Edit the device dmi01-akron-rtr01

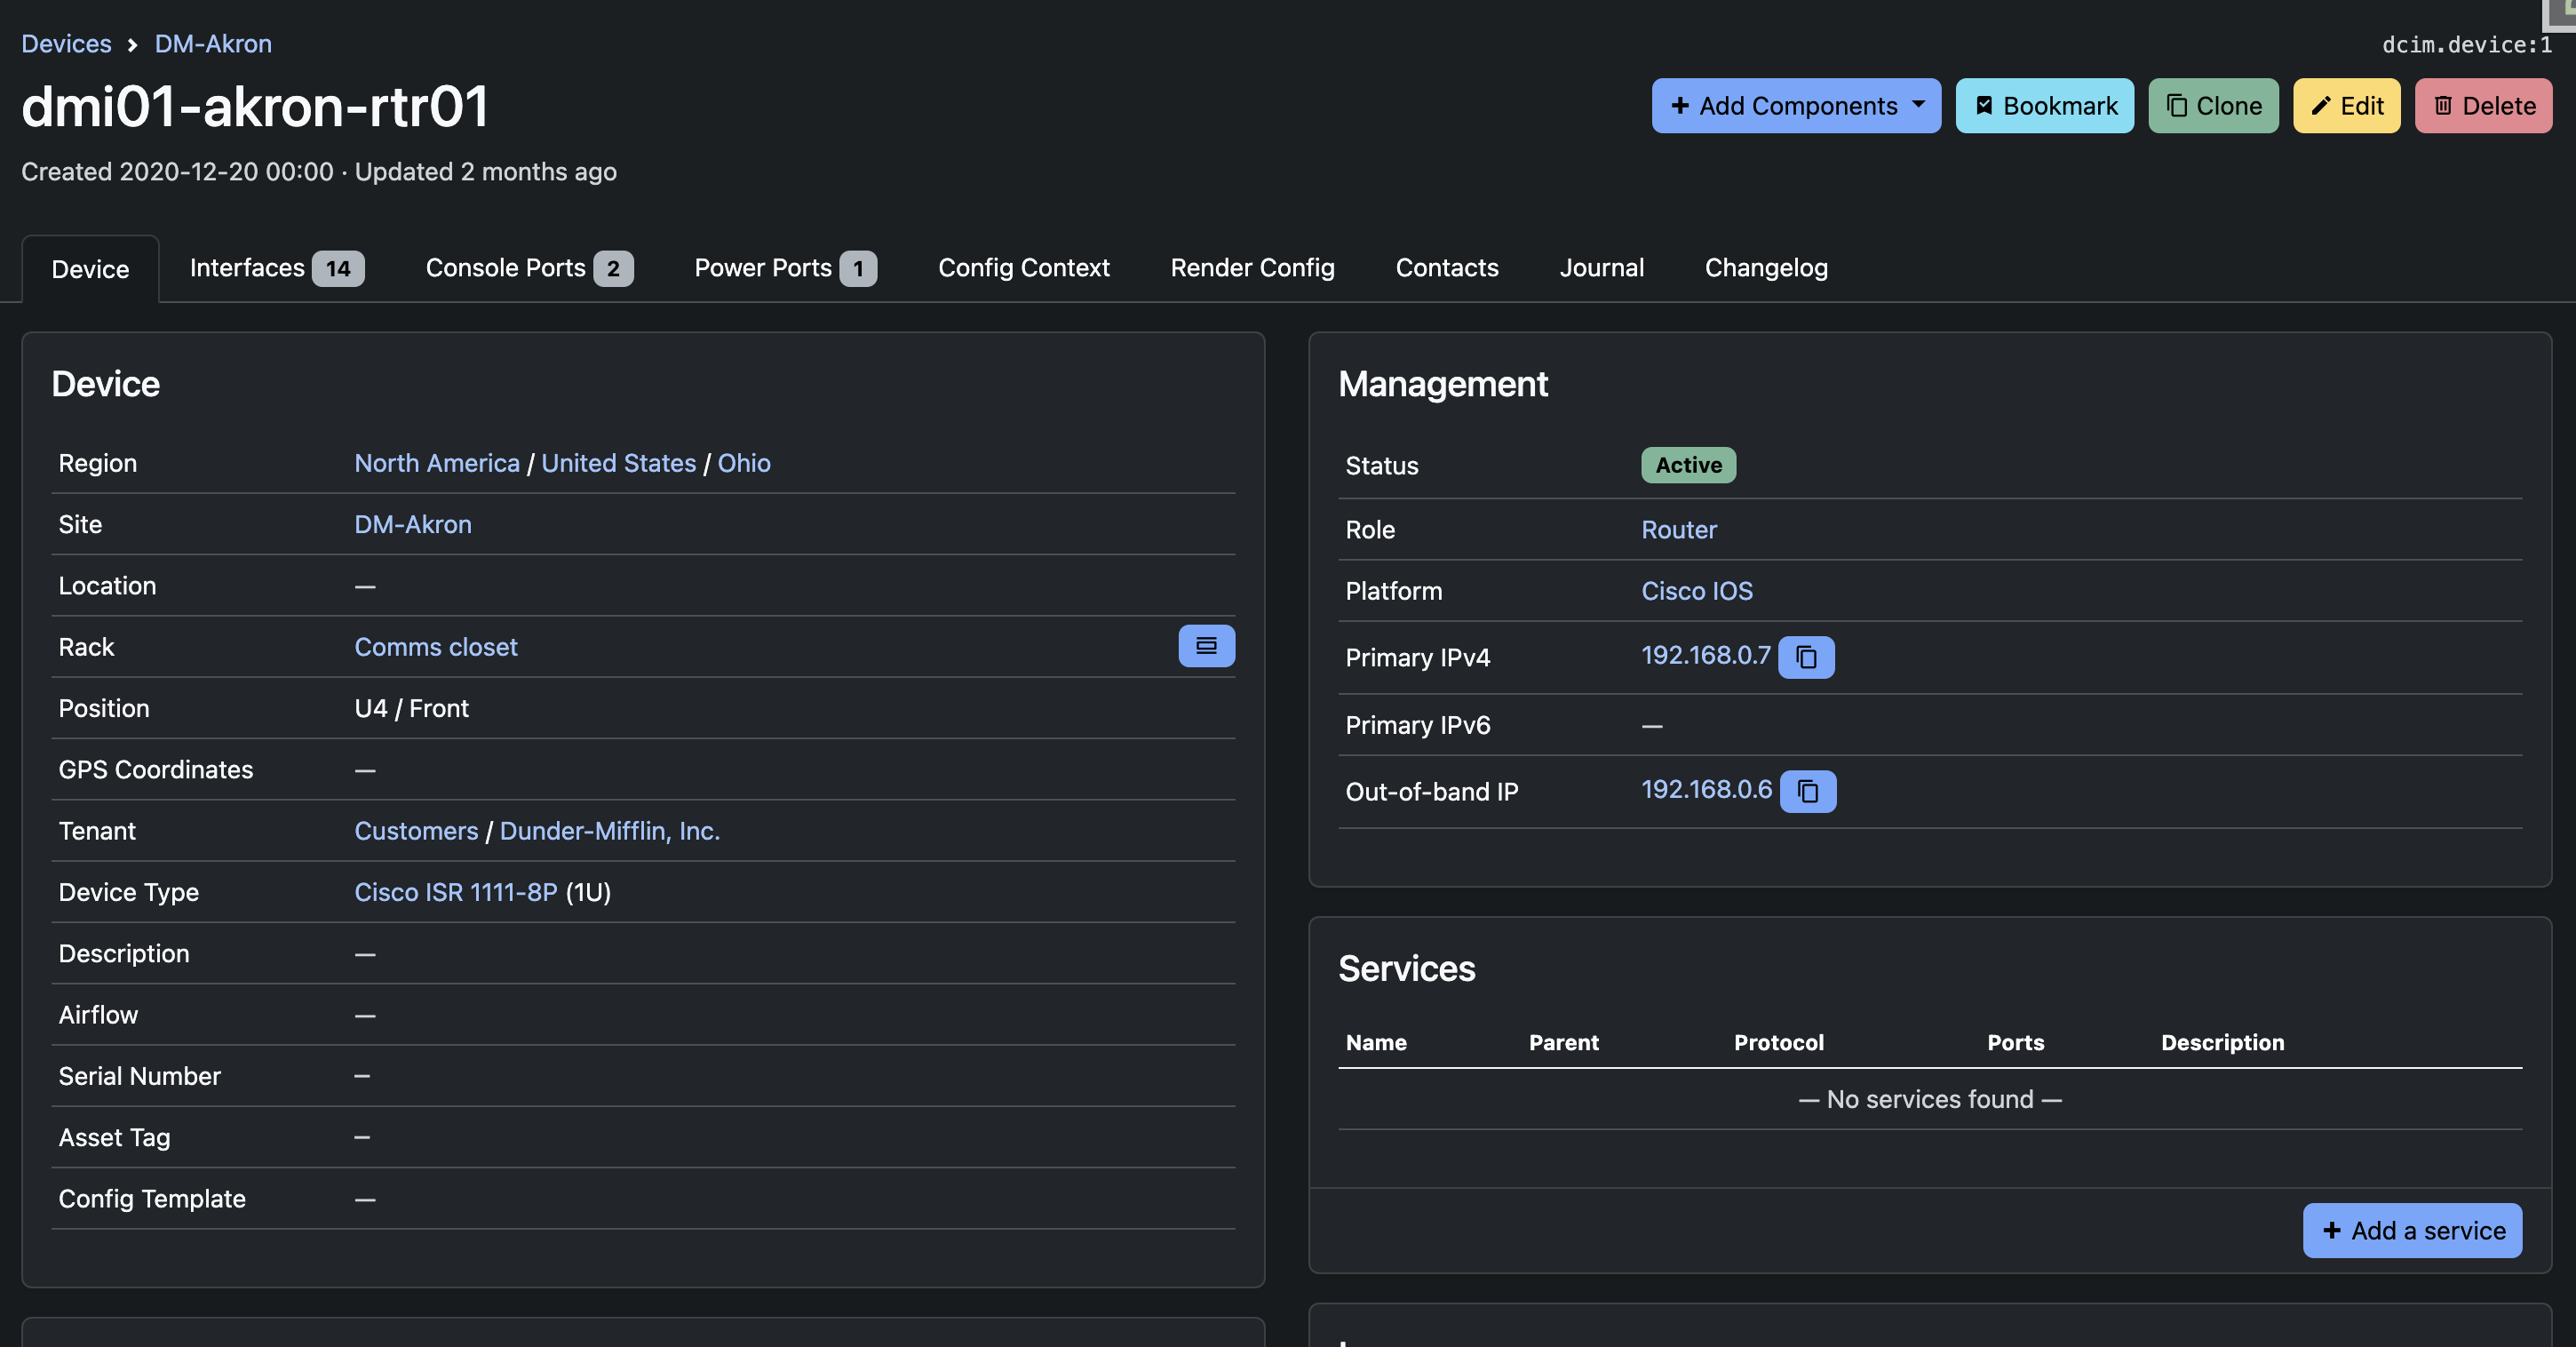point(2347,106)
